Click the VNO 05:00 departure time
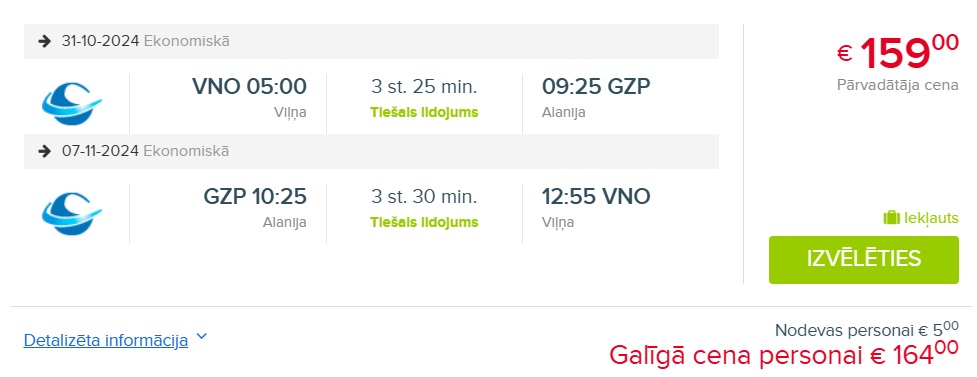The height and width of the screenshot is (377, 977). pos(249,86)
